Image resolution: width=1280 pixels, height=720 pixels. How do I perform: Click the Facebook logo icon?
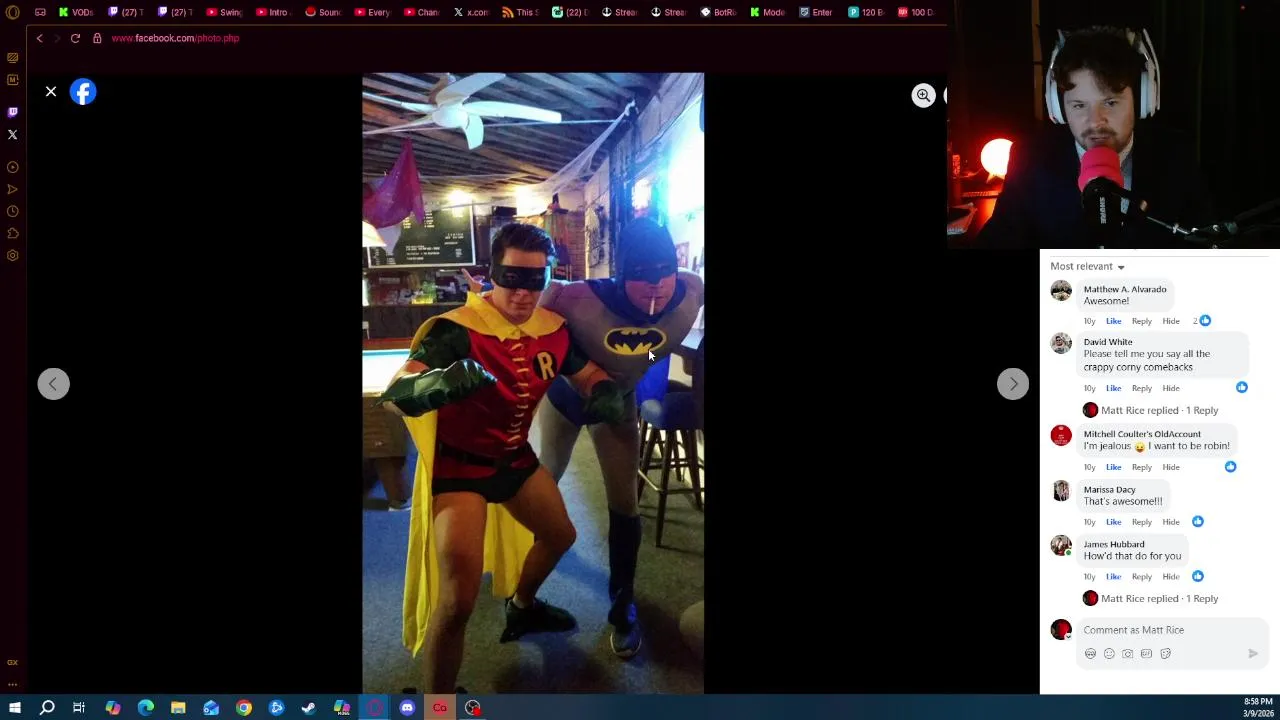[x=83, y=92]
